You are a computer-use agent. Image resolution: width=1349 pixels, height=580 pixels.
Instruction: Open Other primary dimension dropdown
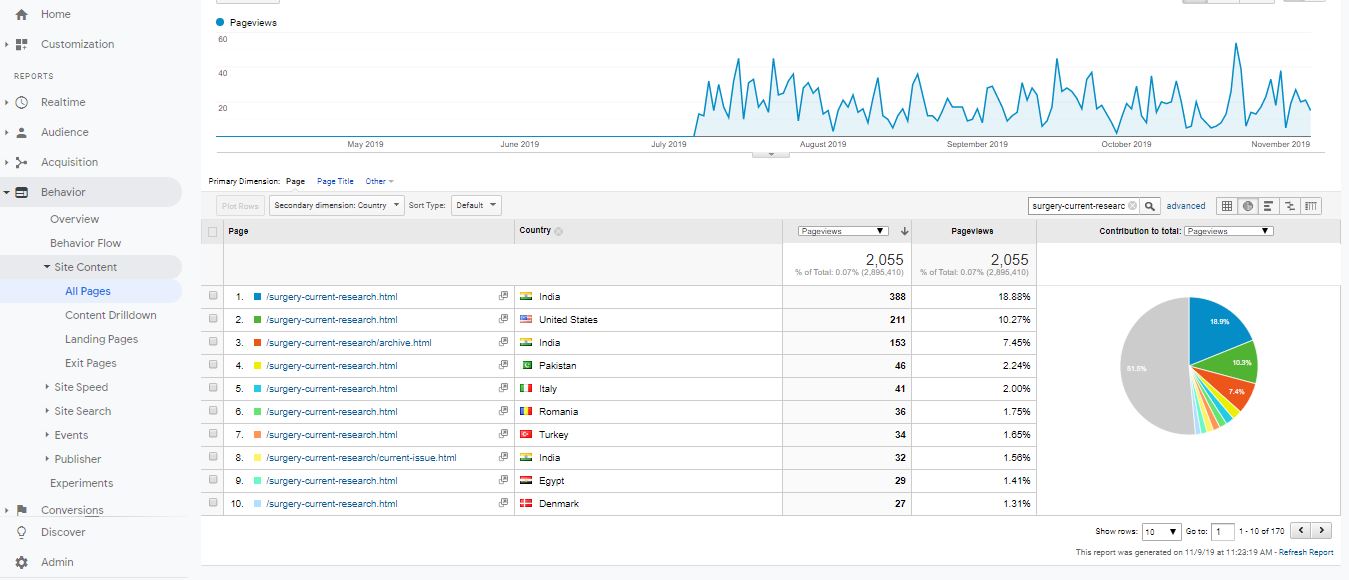(379, 181)
